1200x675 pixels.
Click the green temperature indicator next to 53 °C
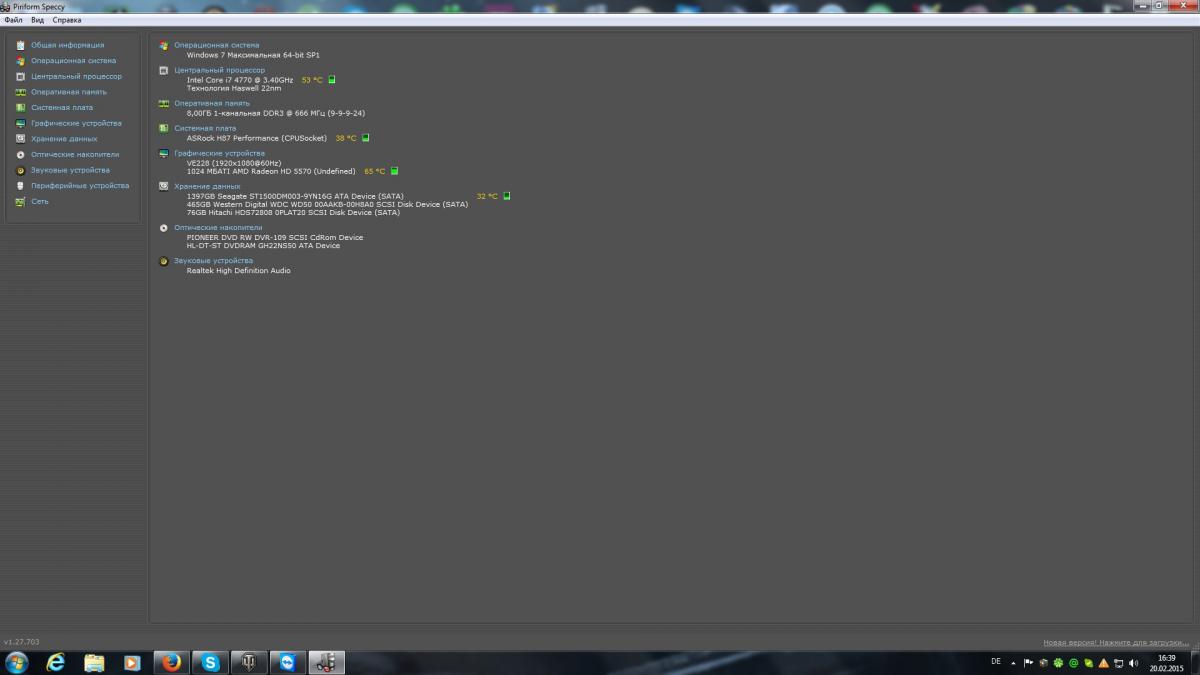point(332,79)
